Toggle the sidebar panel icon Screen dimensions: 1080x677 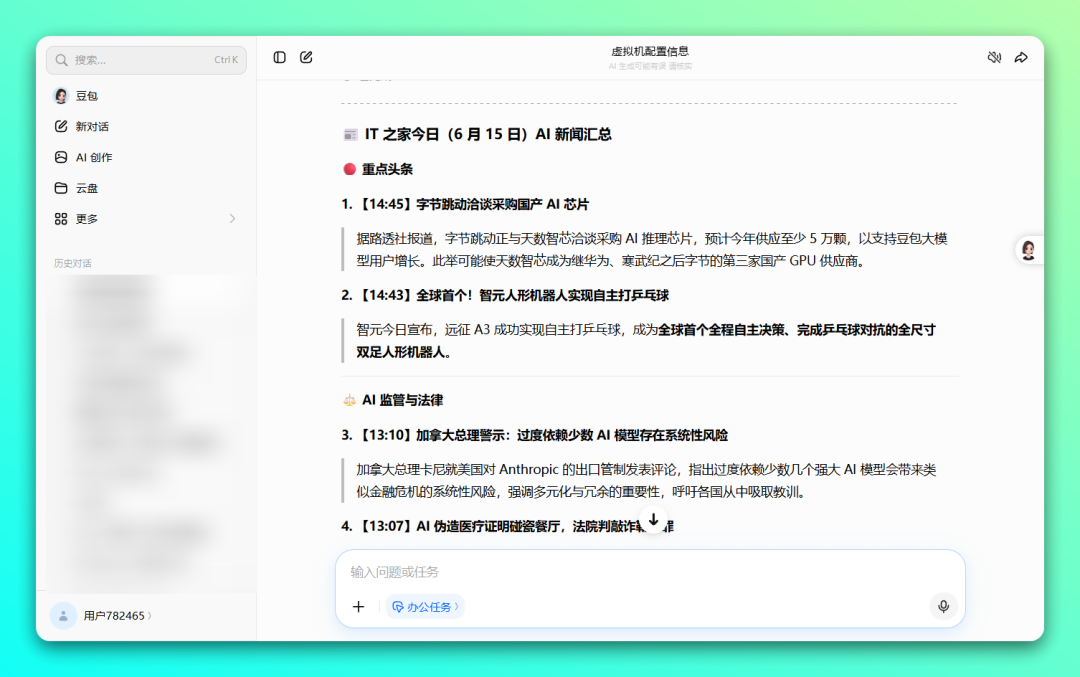(x=279, y=57)
